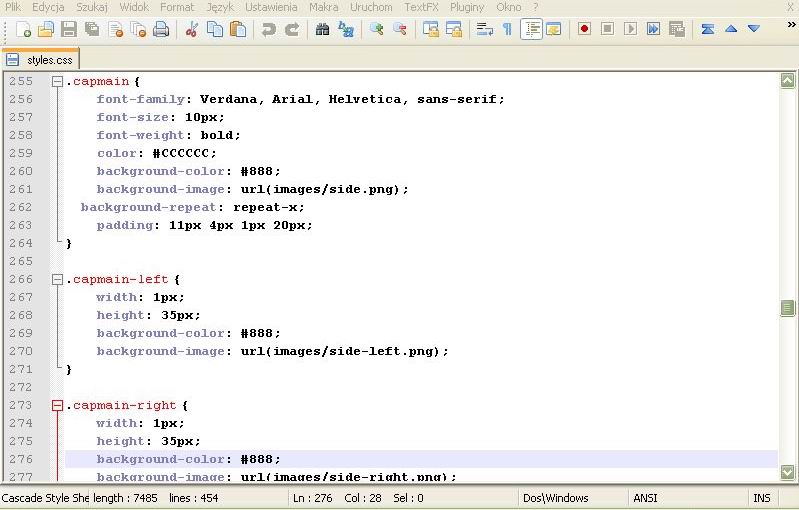Open the Język menu
Screen dimensions: 799x510
[x=220, y=7]
